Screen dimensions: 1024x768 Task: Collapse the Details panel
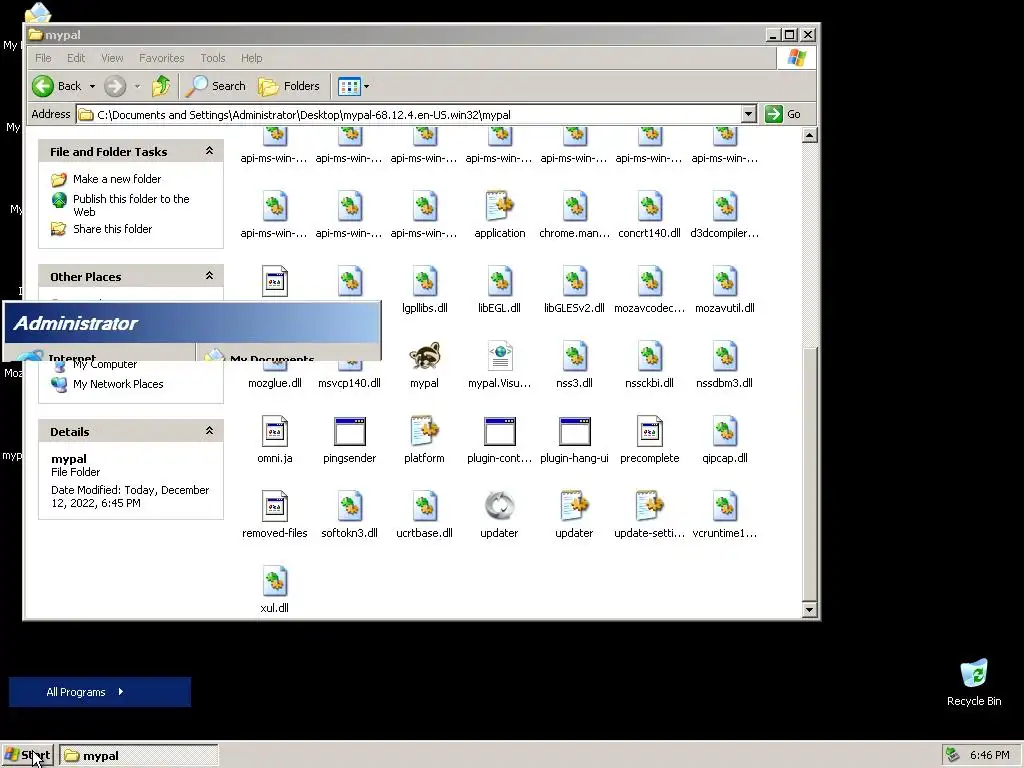coord(209,430)
